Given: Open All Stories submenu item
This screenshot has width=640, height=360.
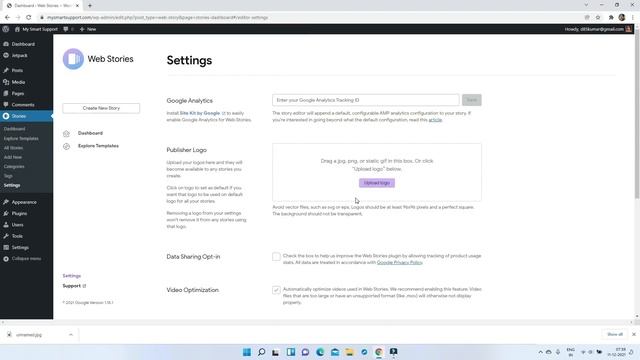Looking at the screenshot, I should (13, 148).
